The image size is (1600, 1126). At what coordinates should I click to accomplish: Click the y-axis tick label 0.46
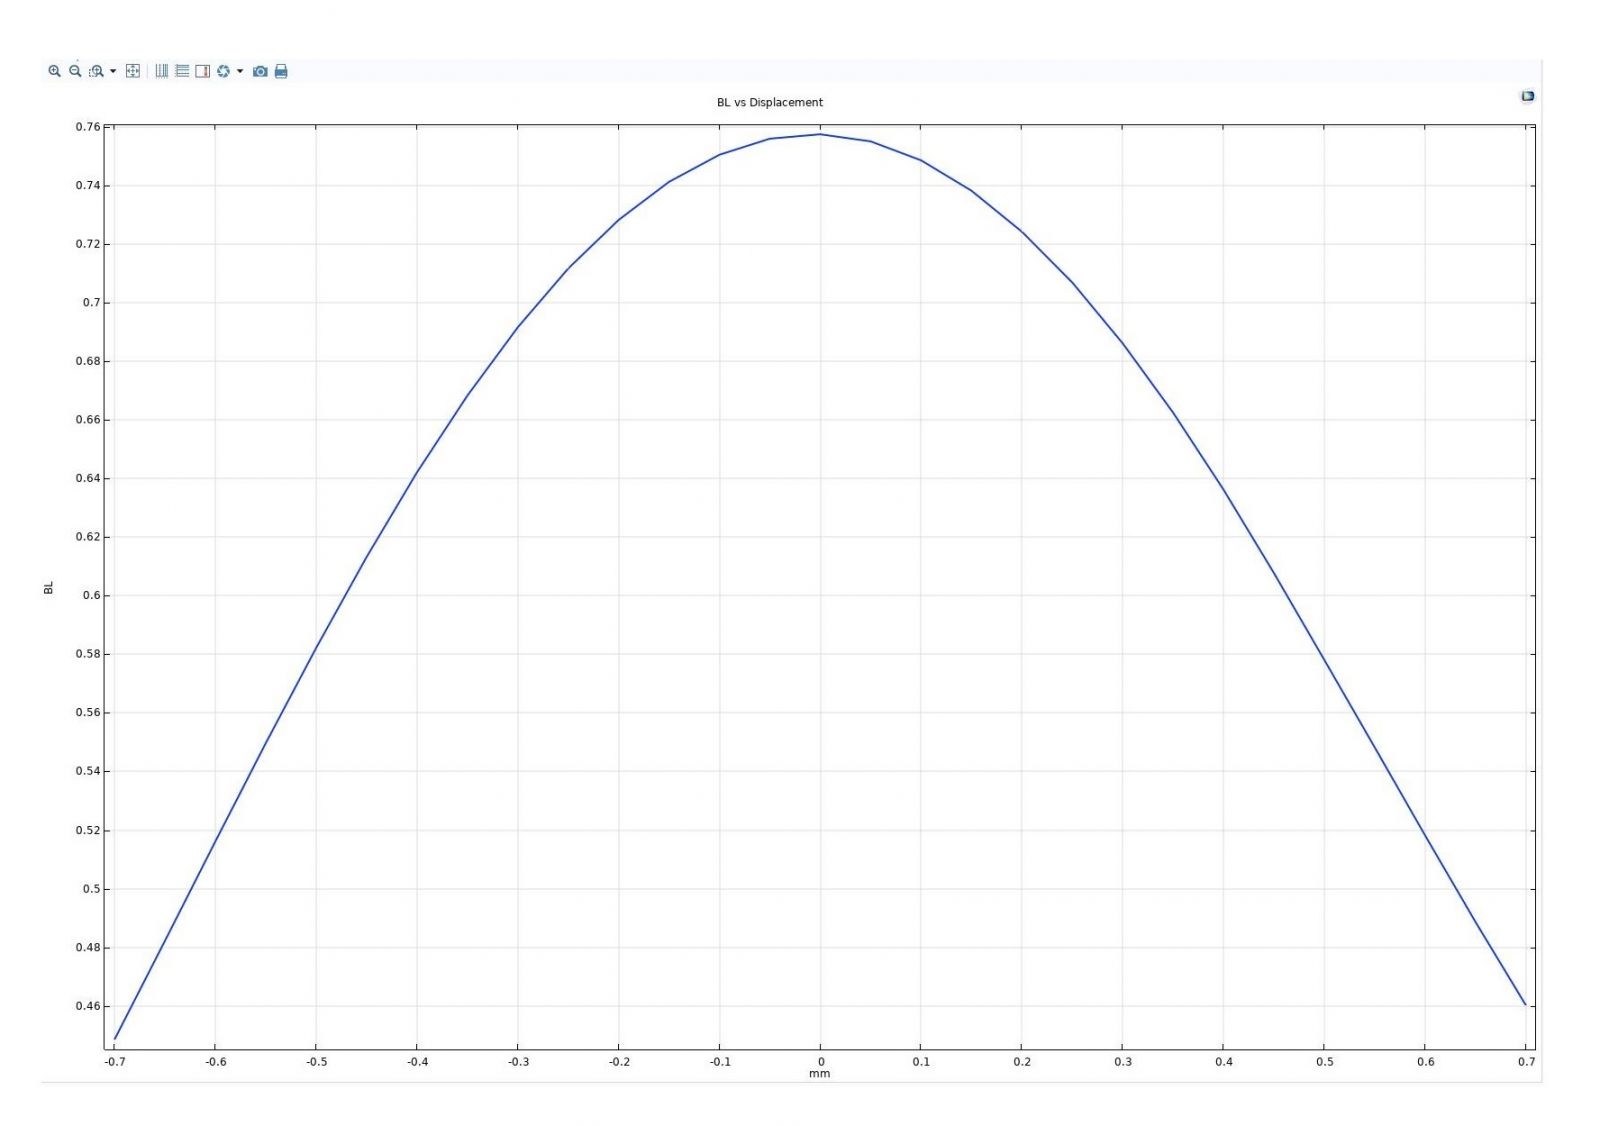pos(88,1006)
